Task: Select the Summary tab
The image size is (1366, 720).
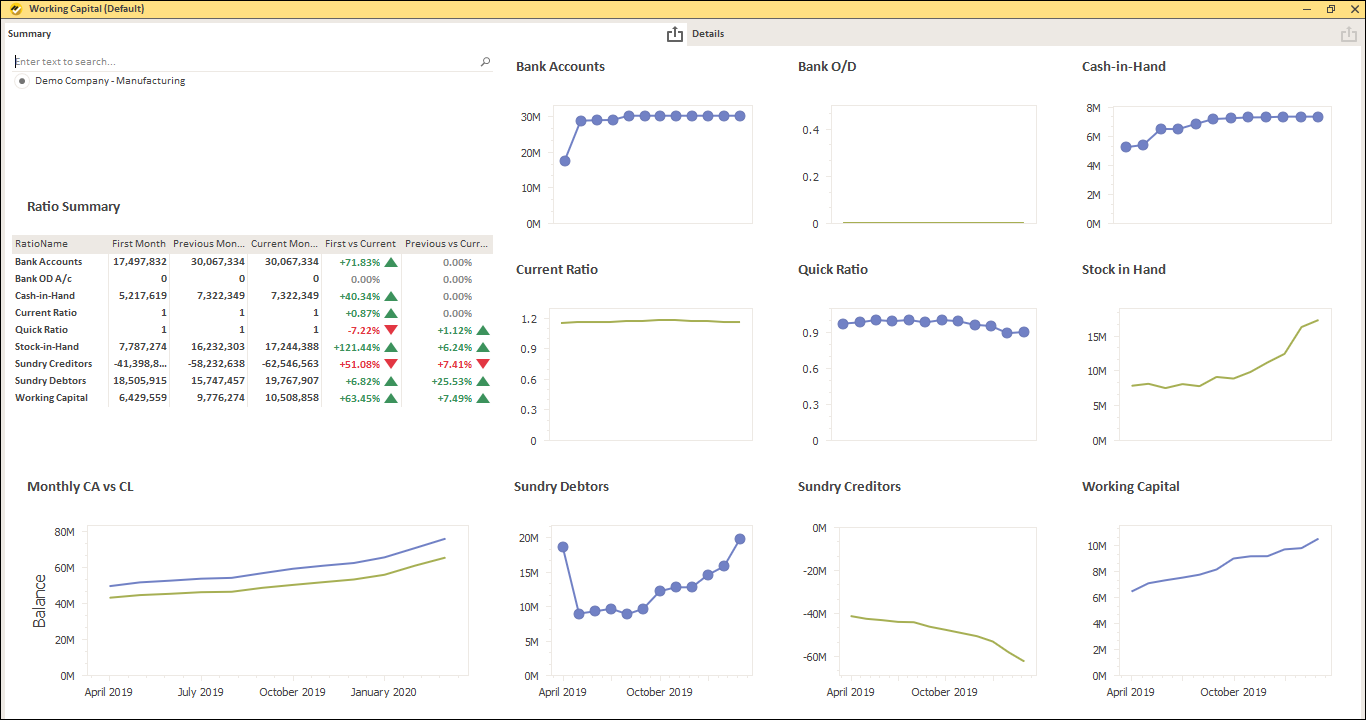Action: (29, 33)
